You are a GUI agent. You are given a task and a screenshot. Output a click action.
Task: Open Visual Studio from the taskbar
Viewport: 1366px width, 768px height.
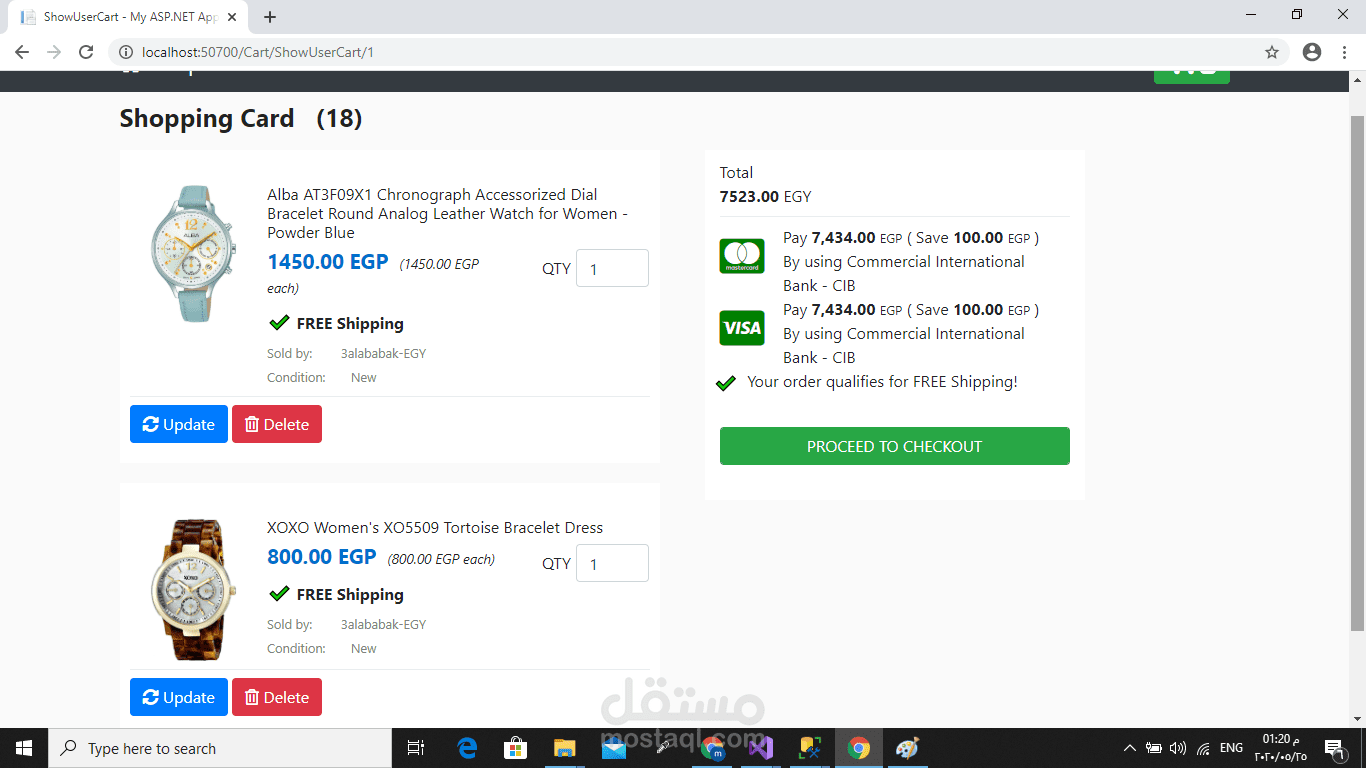[x=761, y=748]
